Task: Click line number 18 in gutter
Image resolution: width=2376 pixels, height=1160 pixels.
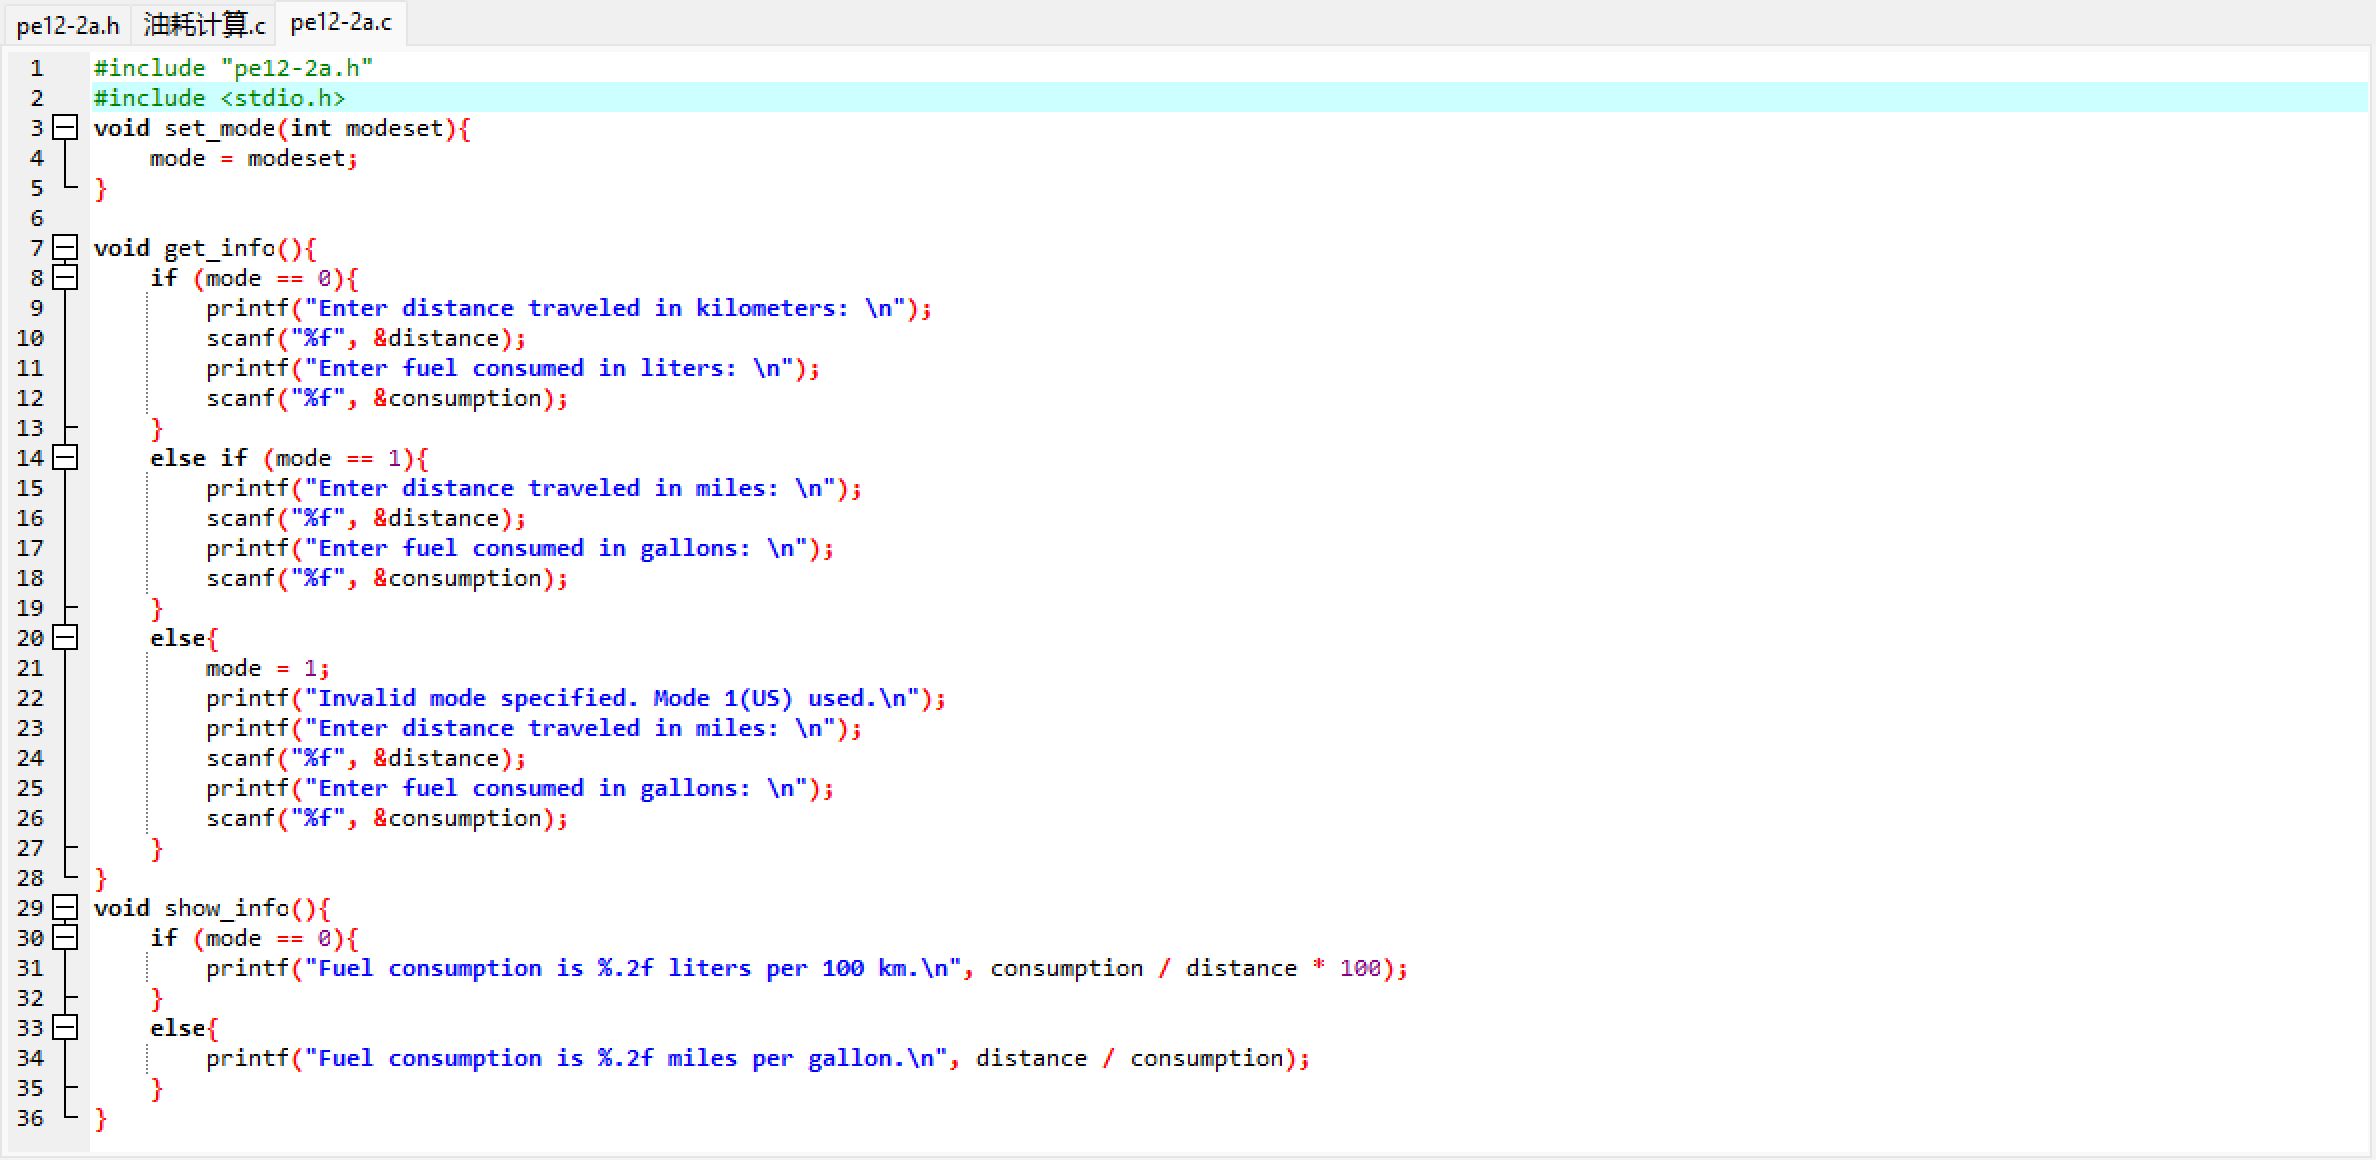Action: pyautogui.click(x=30, y=578)
